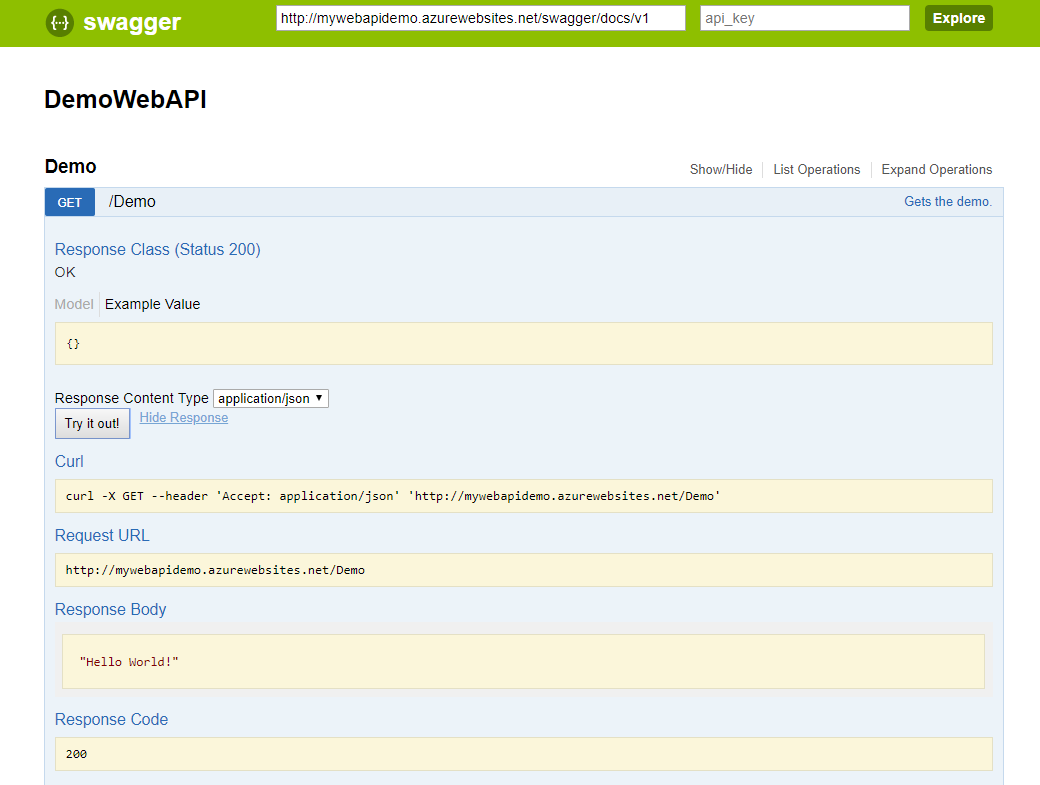Switch to the Model tab
This screenshot has width=1040, height=785.
[74, 304]
